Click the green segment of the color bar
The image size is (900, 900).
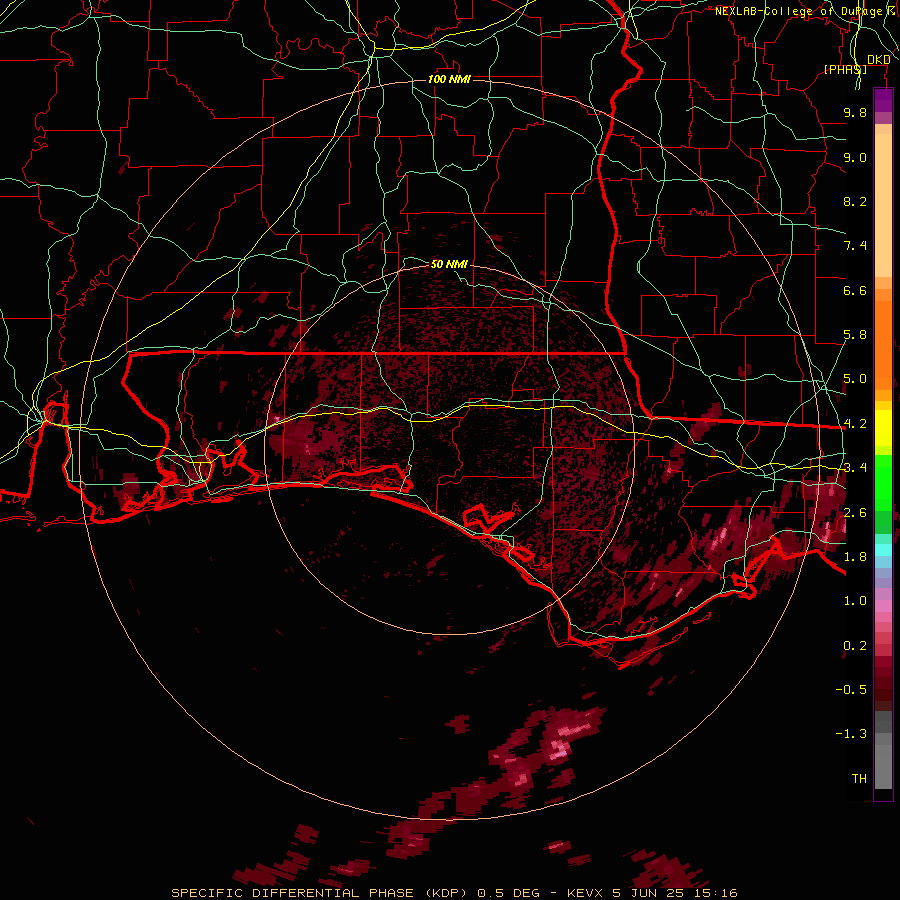[x=883, y=494]
